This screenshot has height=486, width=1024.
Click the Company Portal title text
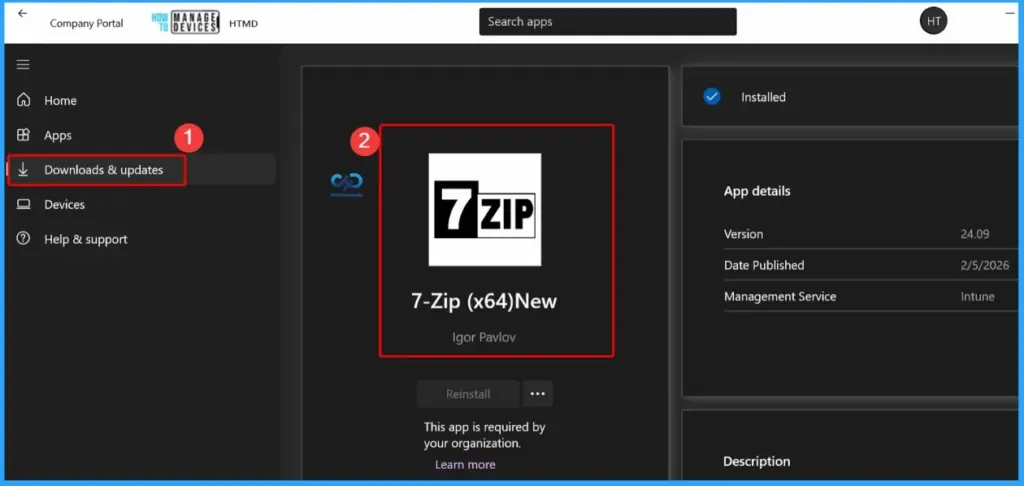point(86,23)
